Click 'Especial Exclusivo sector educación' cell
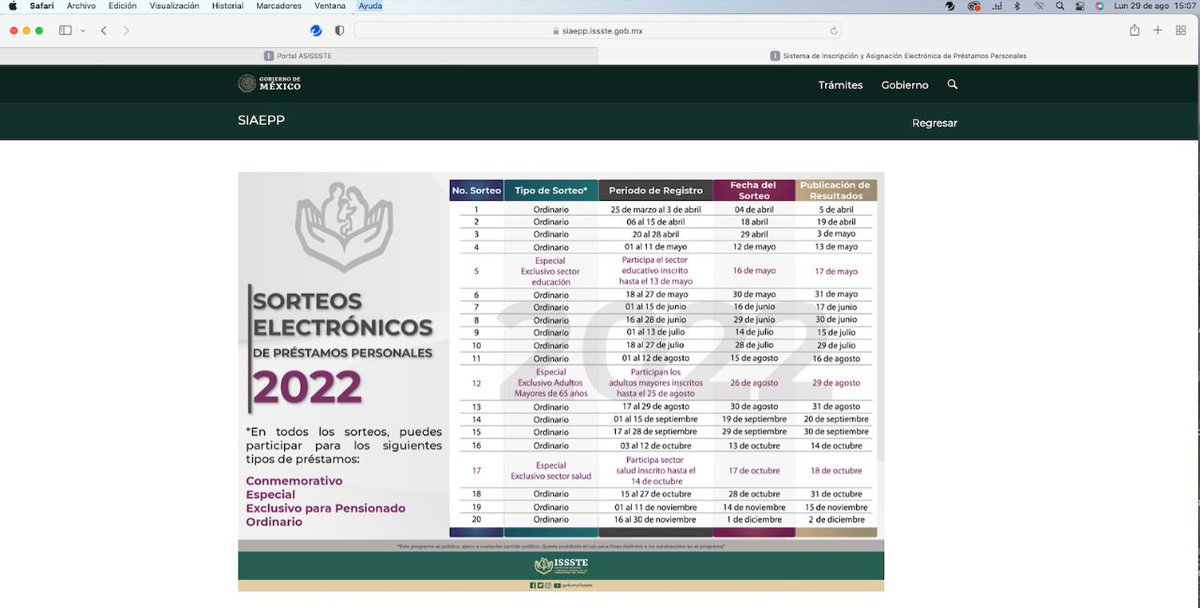1200x608 pixels. pos(551,271)
